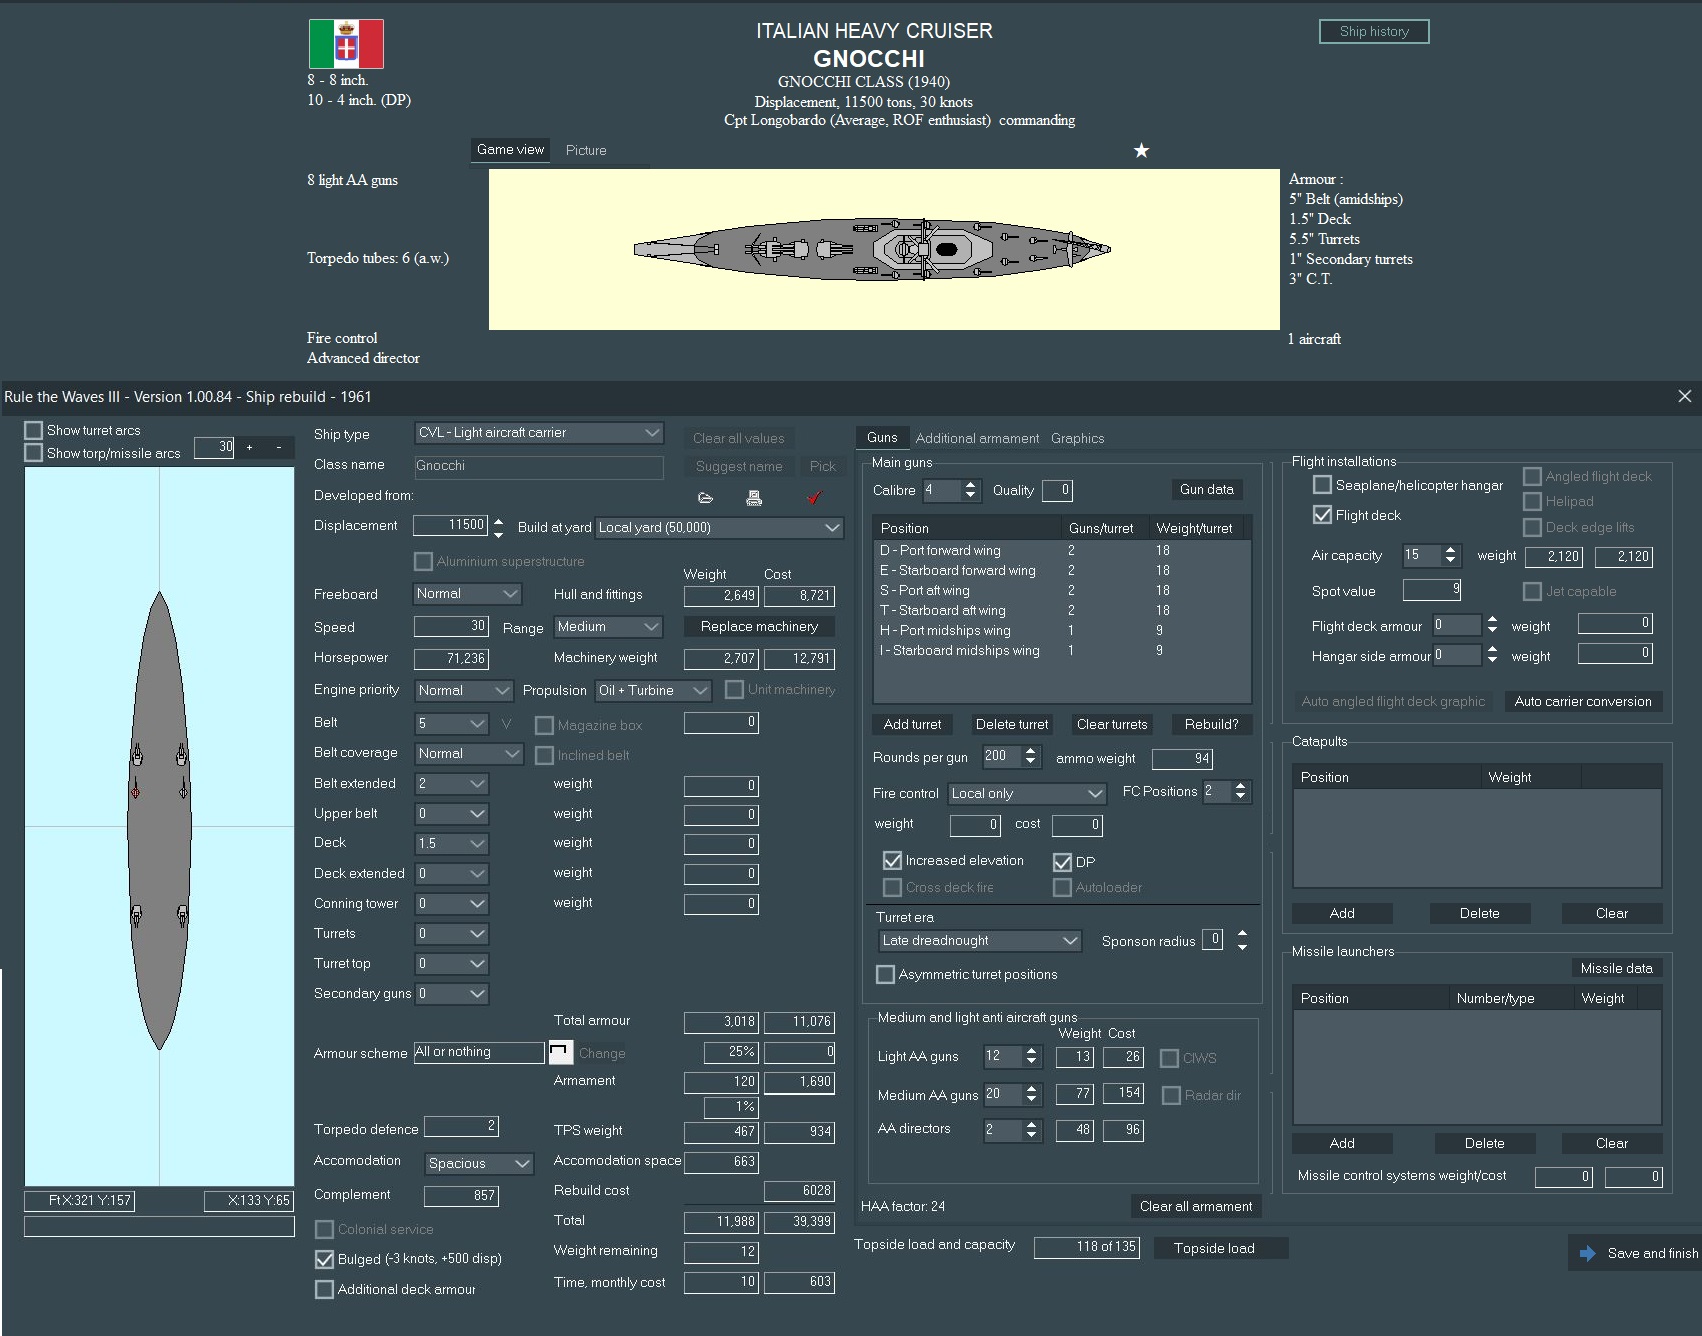The height and width of the screenshot is (1336, 1702).
Task: Click the Missile data button
Action: tap(1616, 968)
